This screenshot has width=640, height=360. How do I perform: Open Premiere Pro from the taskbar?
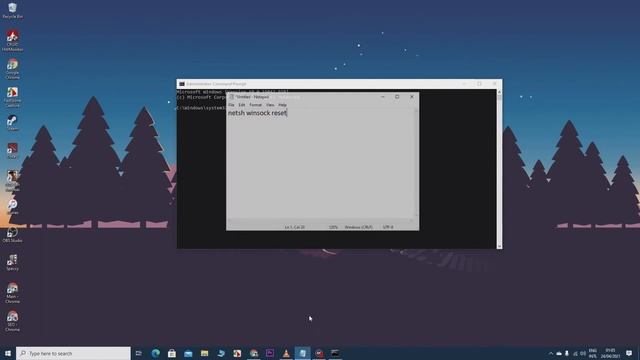point(270,353)
